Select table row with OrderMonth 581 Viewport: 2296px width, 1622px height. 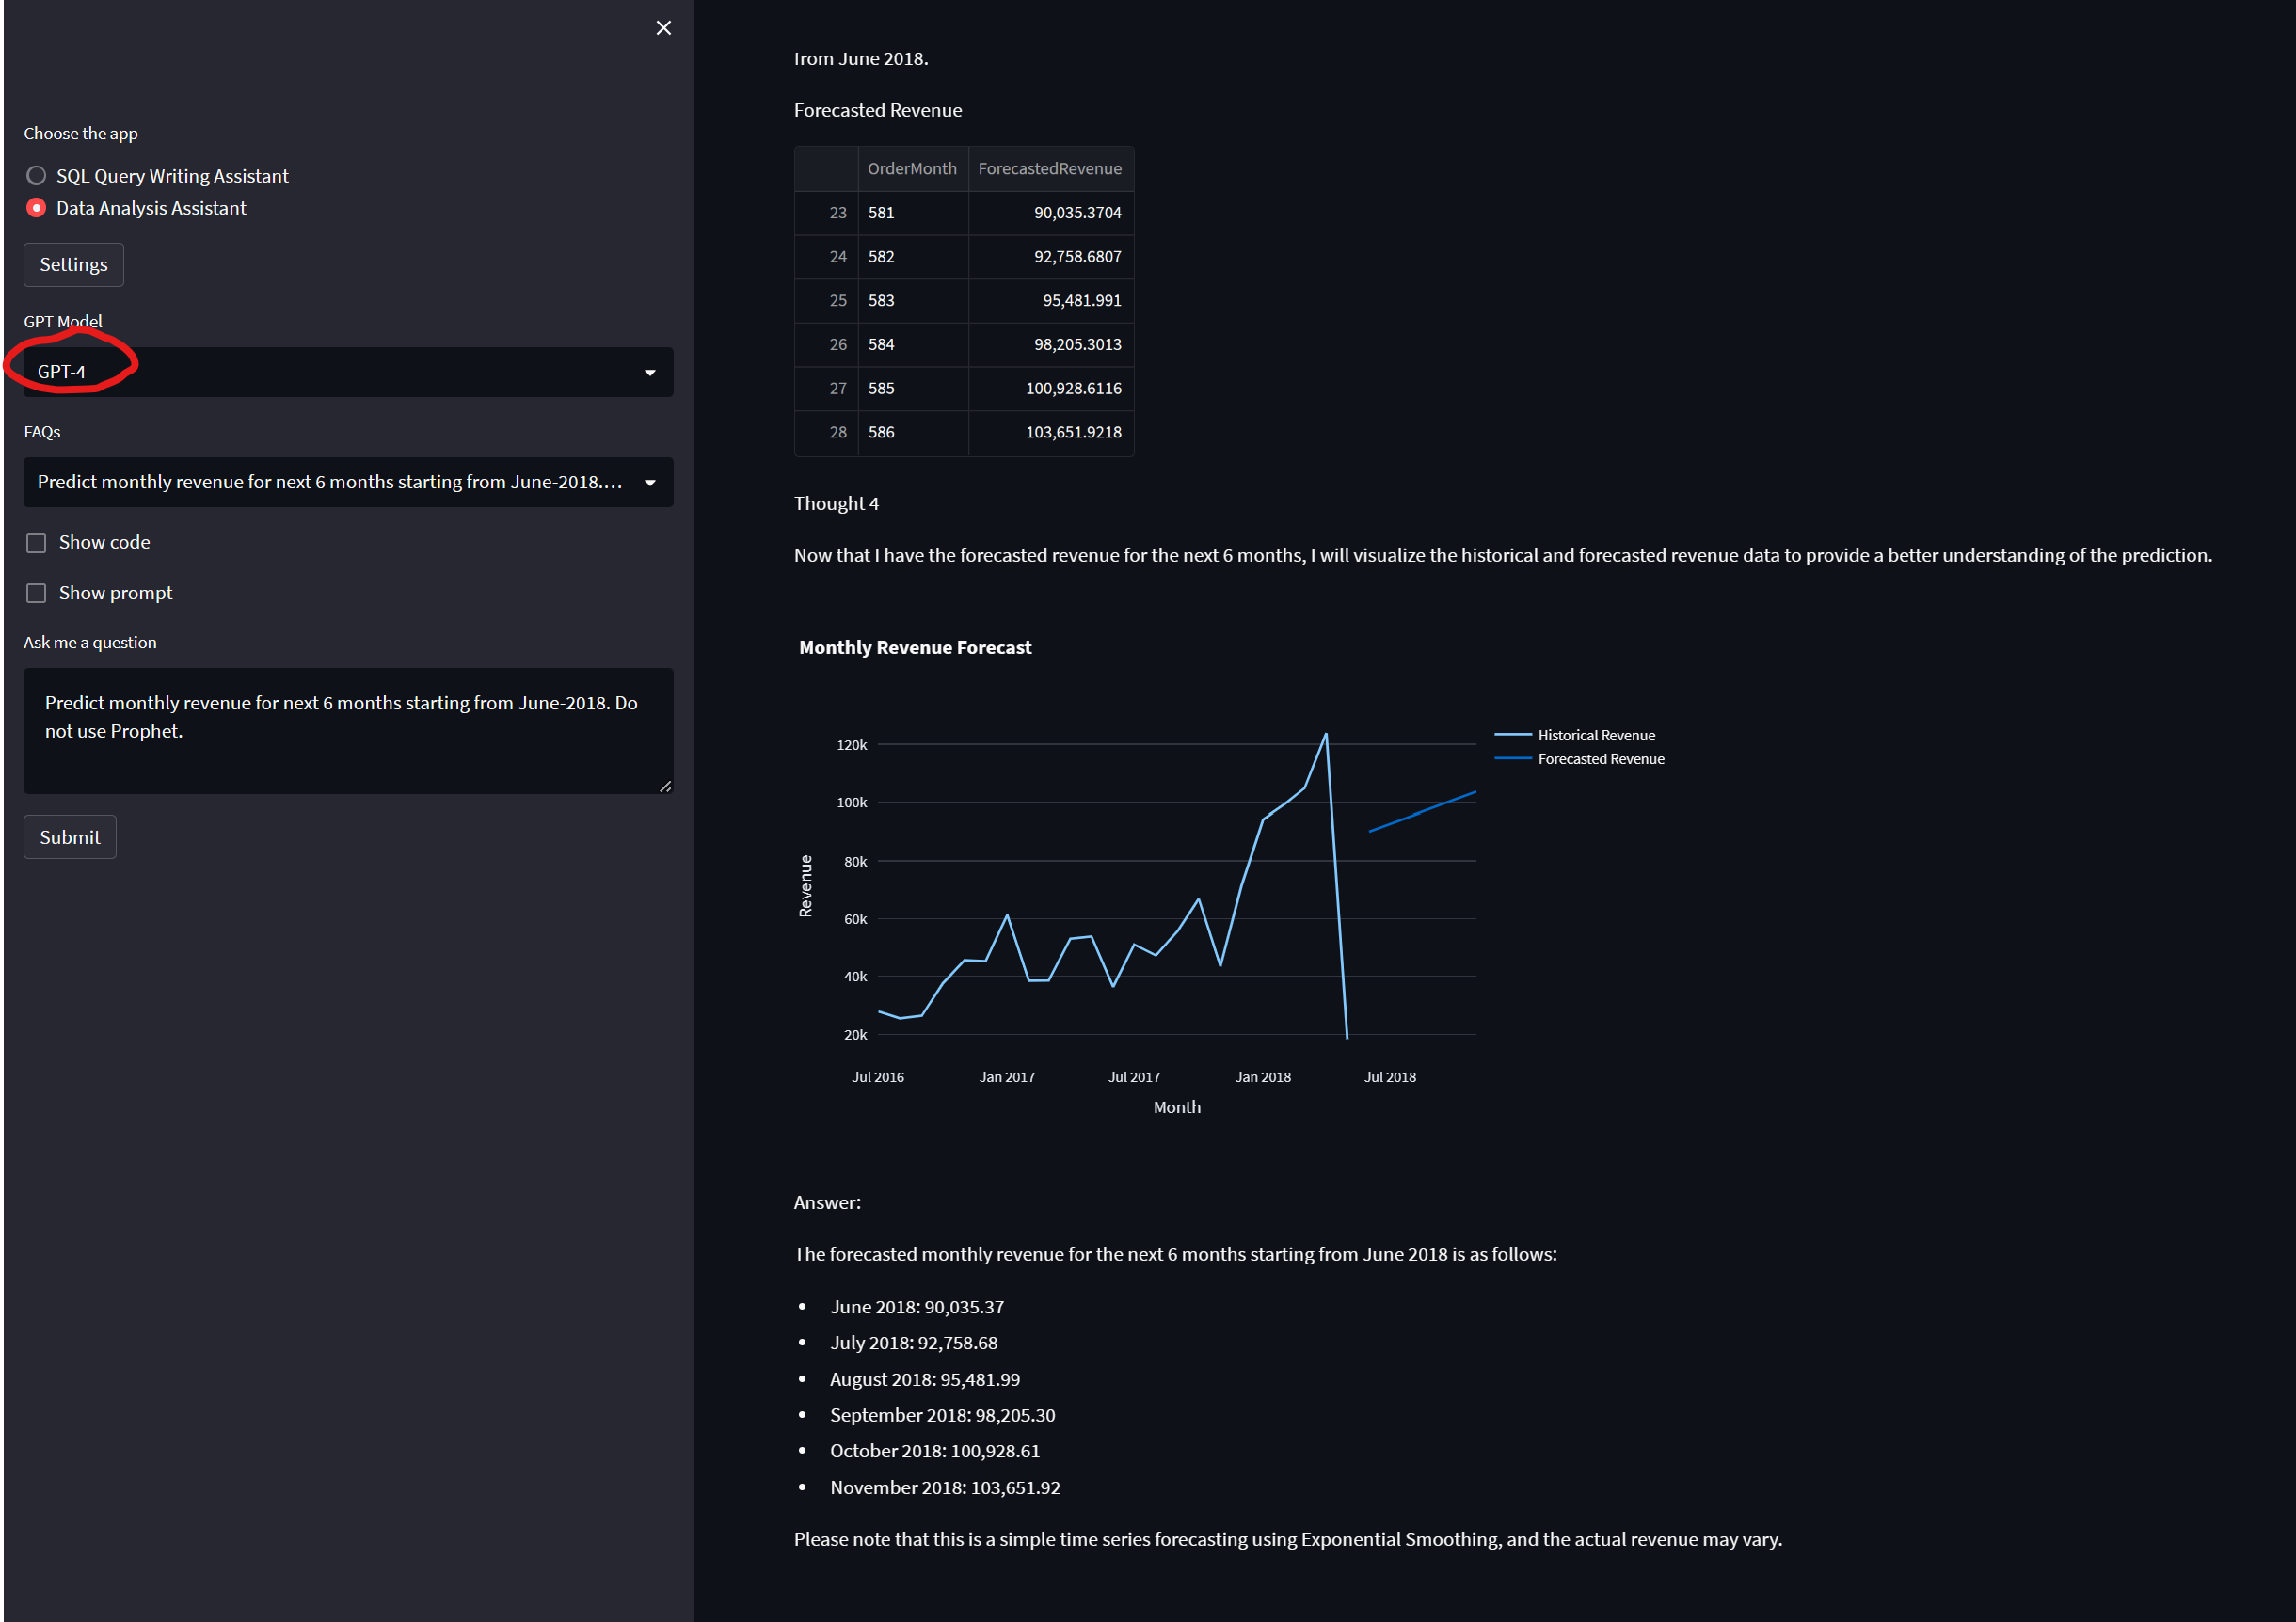pos(881,213)
